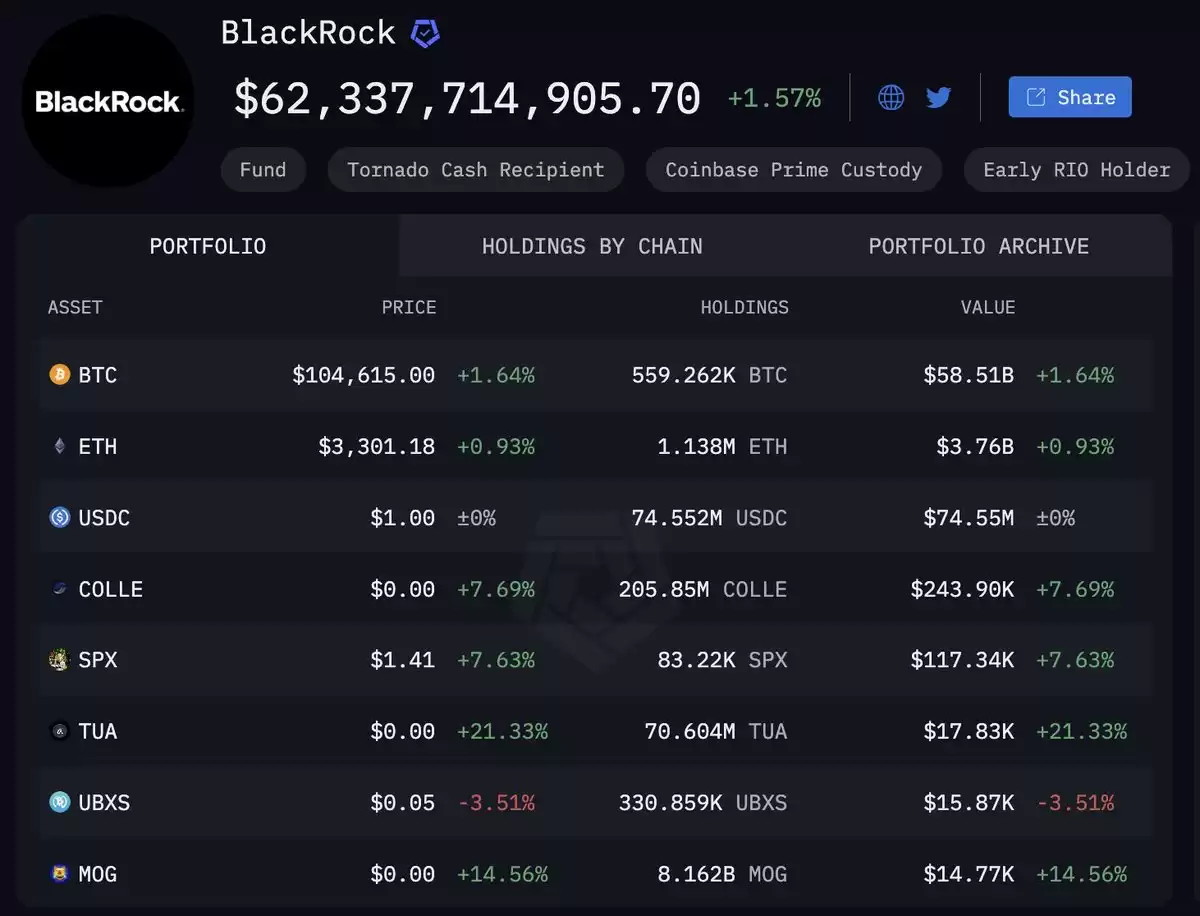The width and height of the screenshot is (1200, 916).
Task: Open the COLLE asset row
Action: [x=597, y=589]
